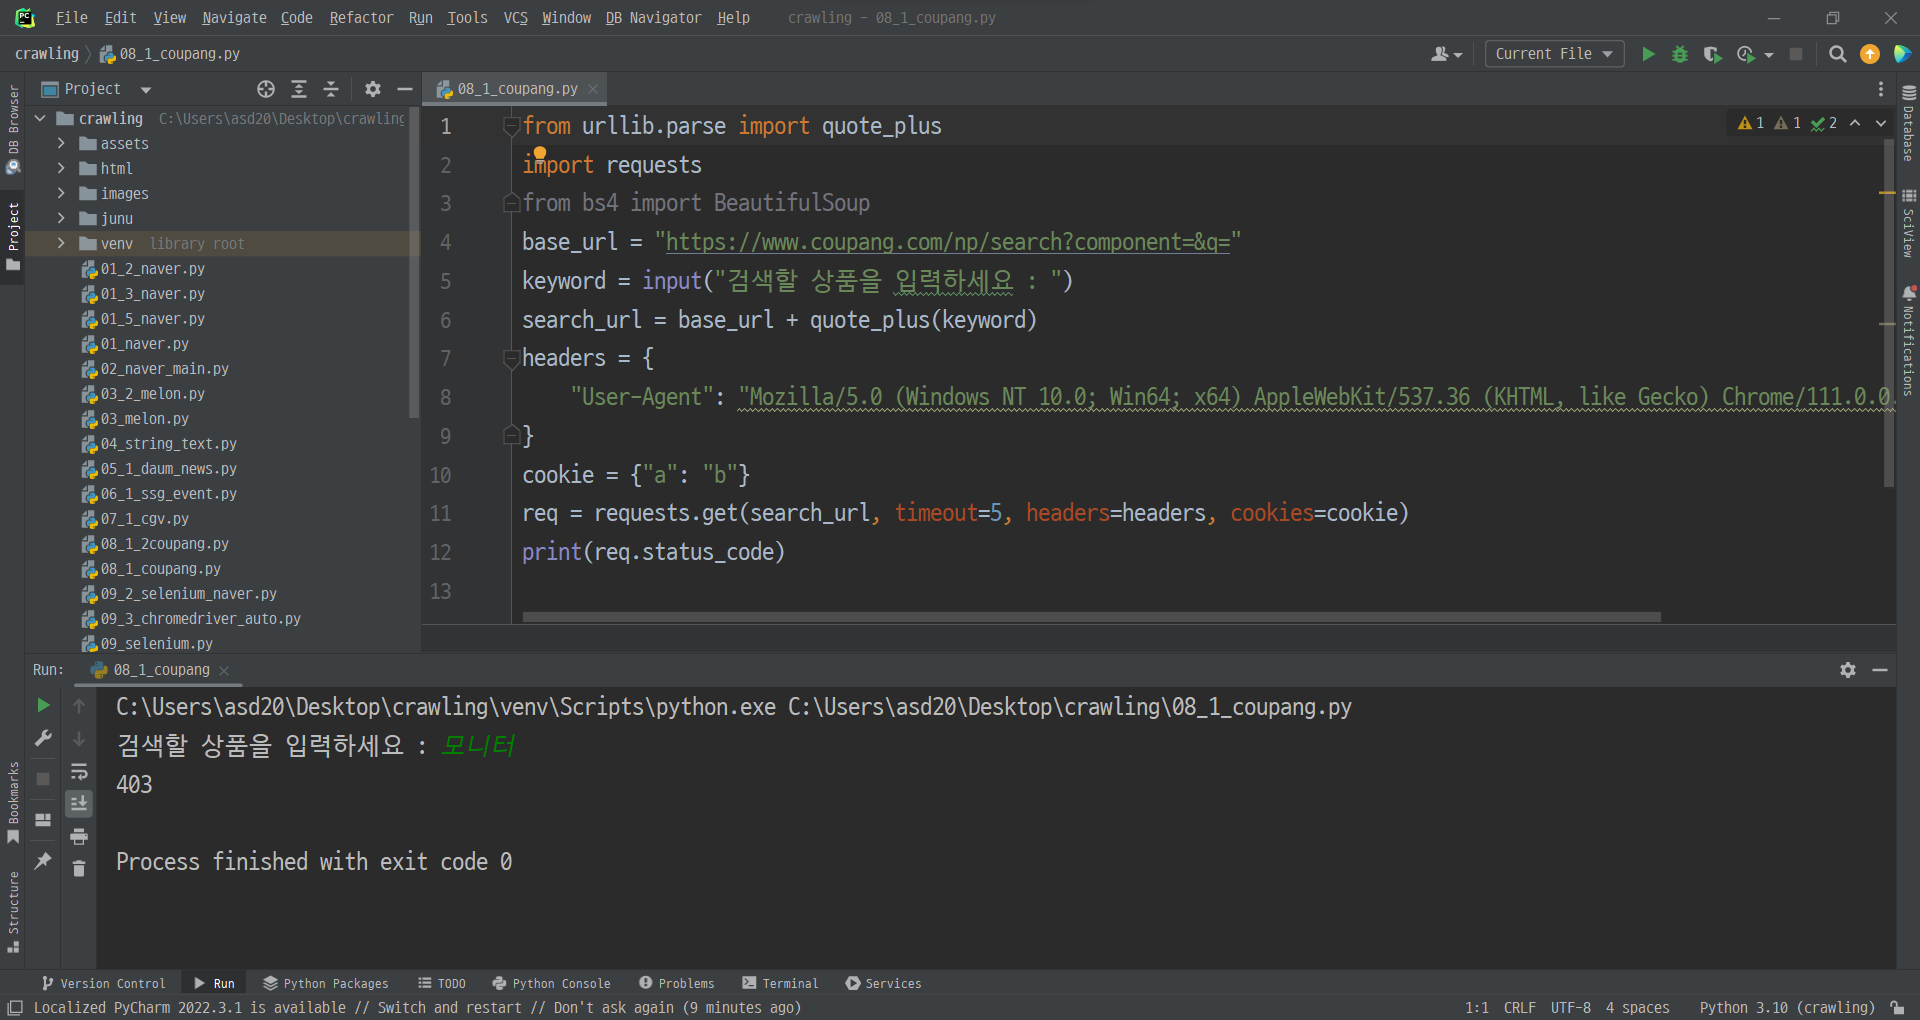
Task: Expand the assets folder
Action: [x=61, y=144]
